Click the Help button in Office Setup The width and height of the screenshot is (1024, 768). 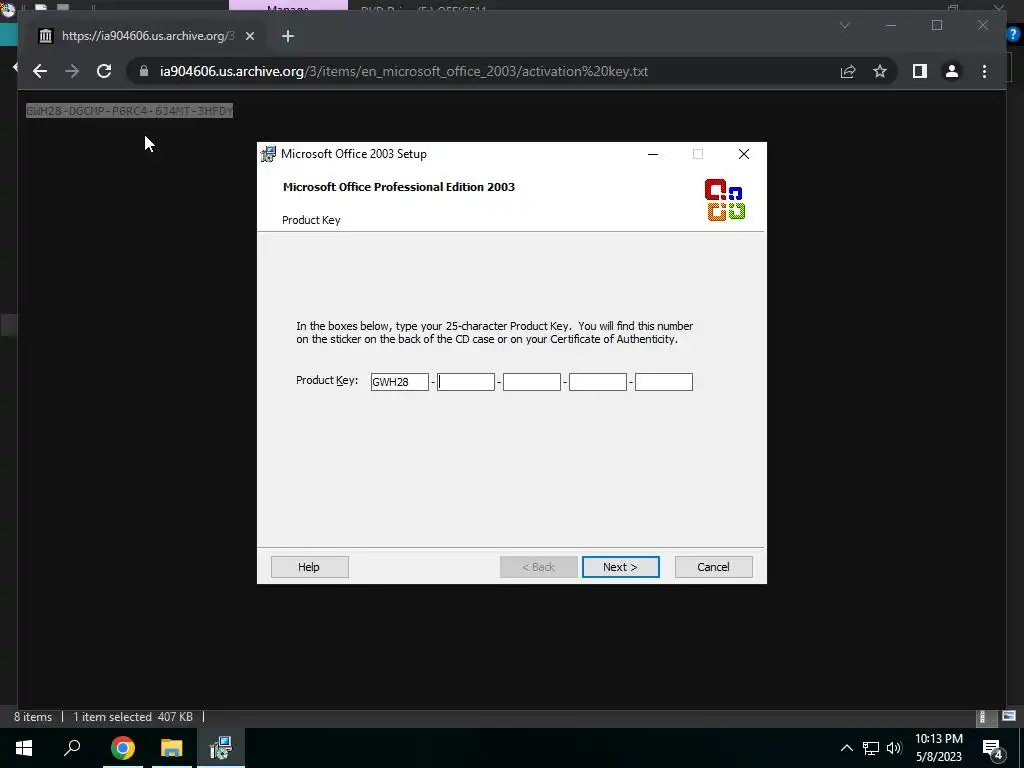click(x=310, y=567)
